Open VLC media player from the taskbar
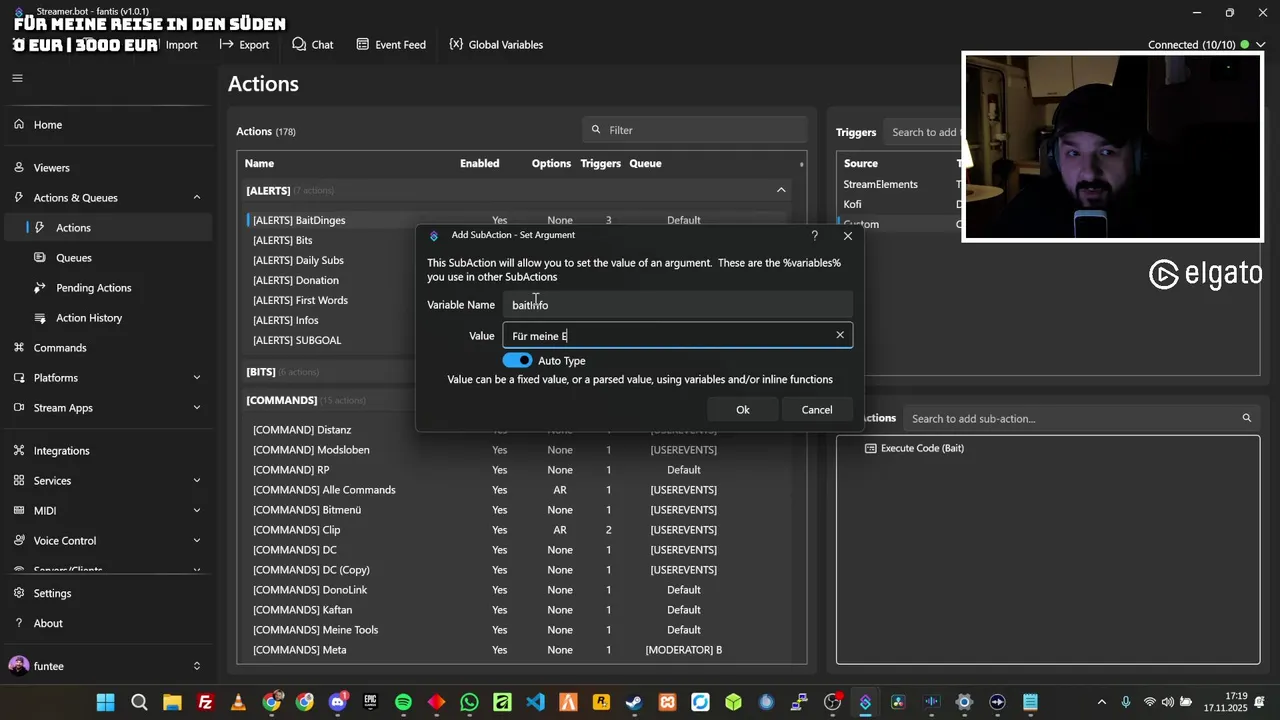 coord(238,702)
